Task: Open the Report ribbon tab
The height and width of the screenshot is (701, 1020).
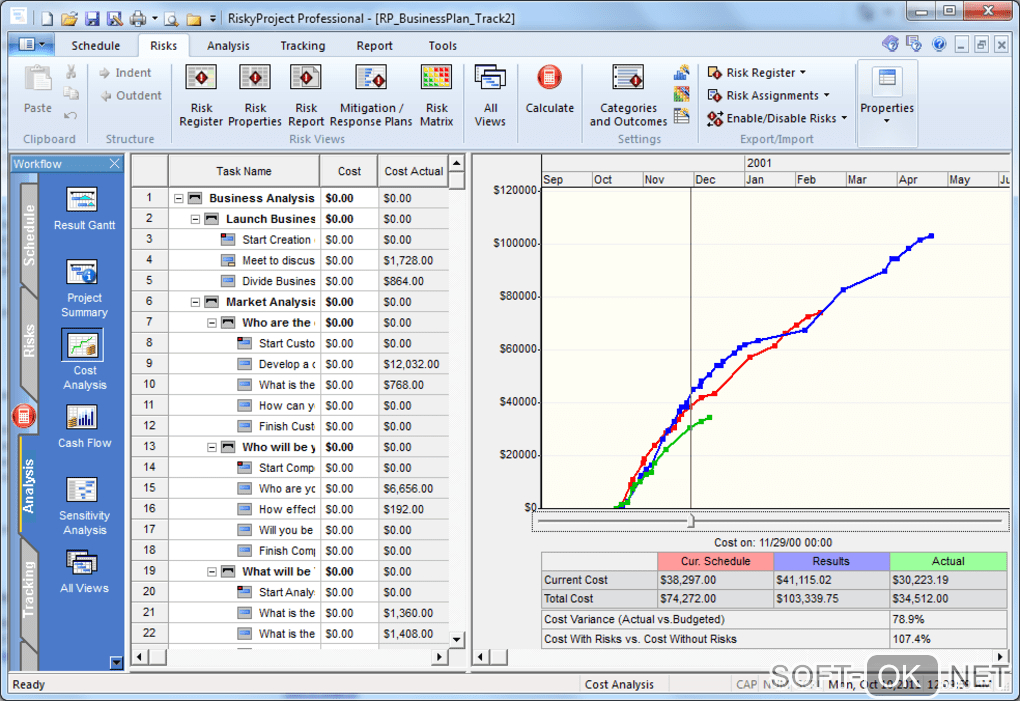Action: (374, 46)
